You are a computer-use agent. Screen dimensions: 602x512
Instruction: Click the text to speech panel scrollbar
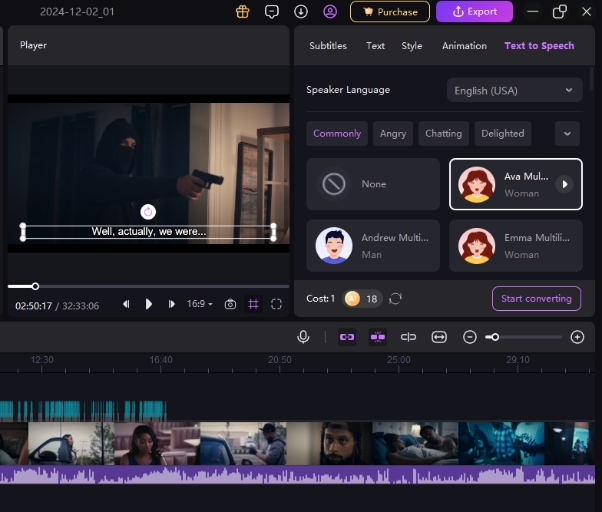[x=592, y=79]
